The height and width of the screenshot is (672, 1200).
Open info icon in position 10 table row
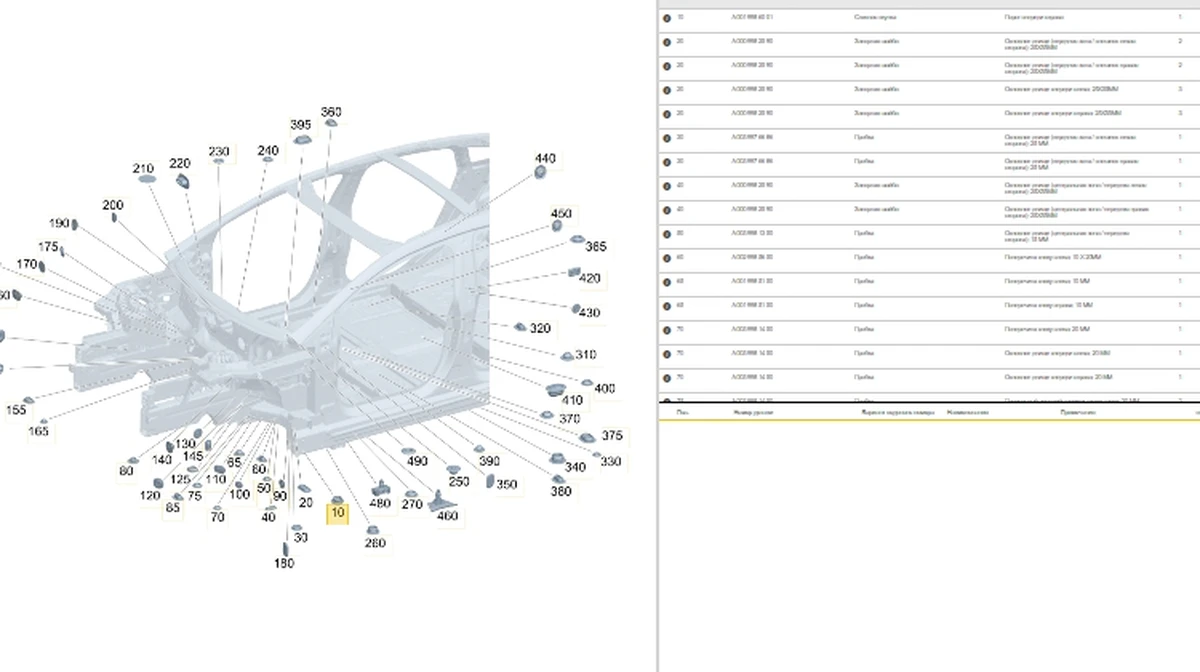click(667, 17)
